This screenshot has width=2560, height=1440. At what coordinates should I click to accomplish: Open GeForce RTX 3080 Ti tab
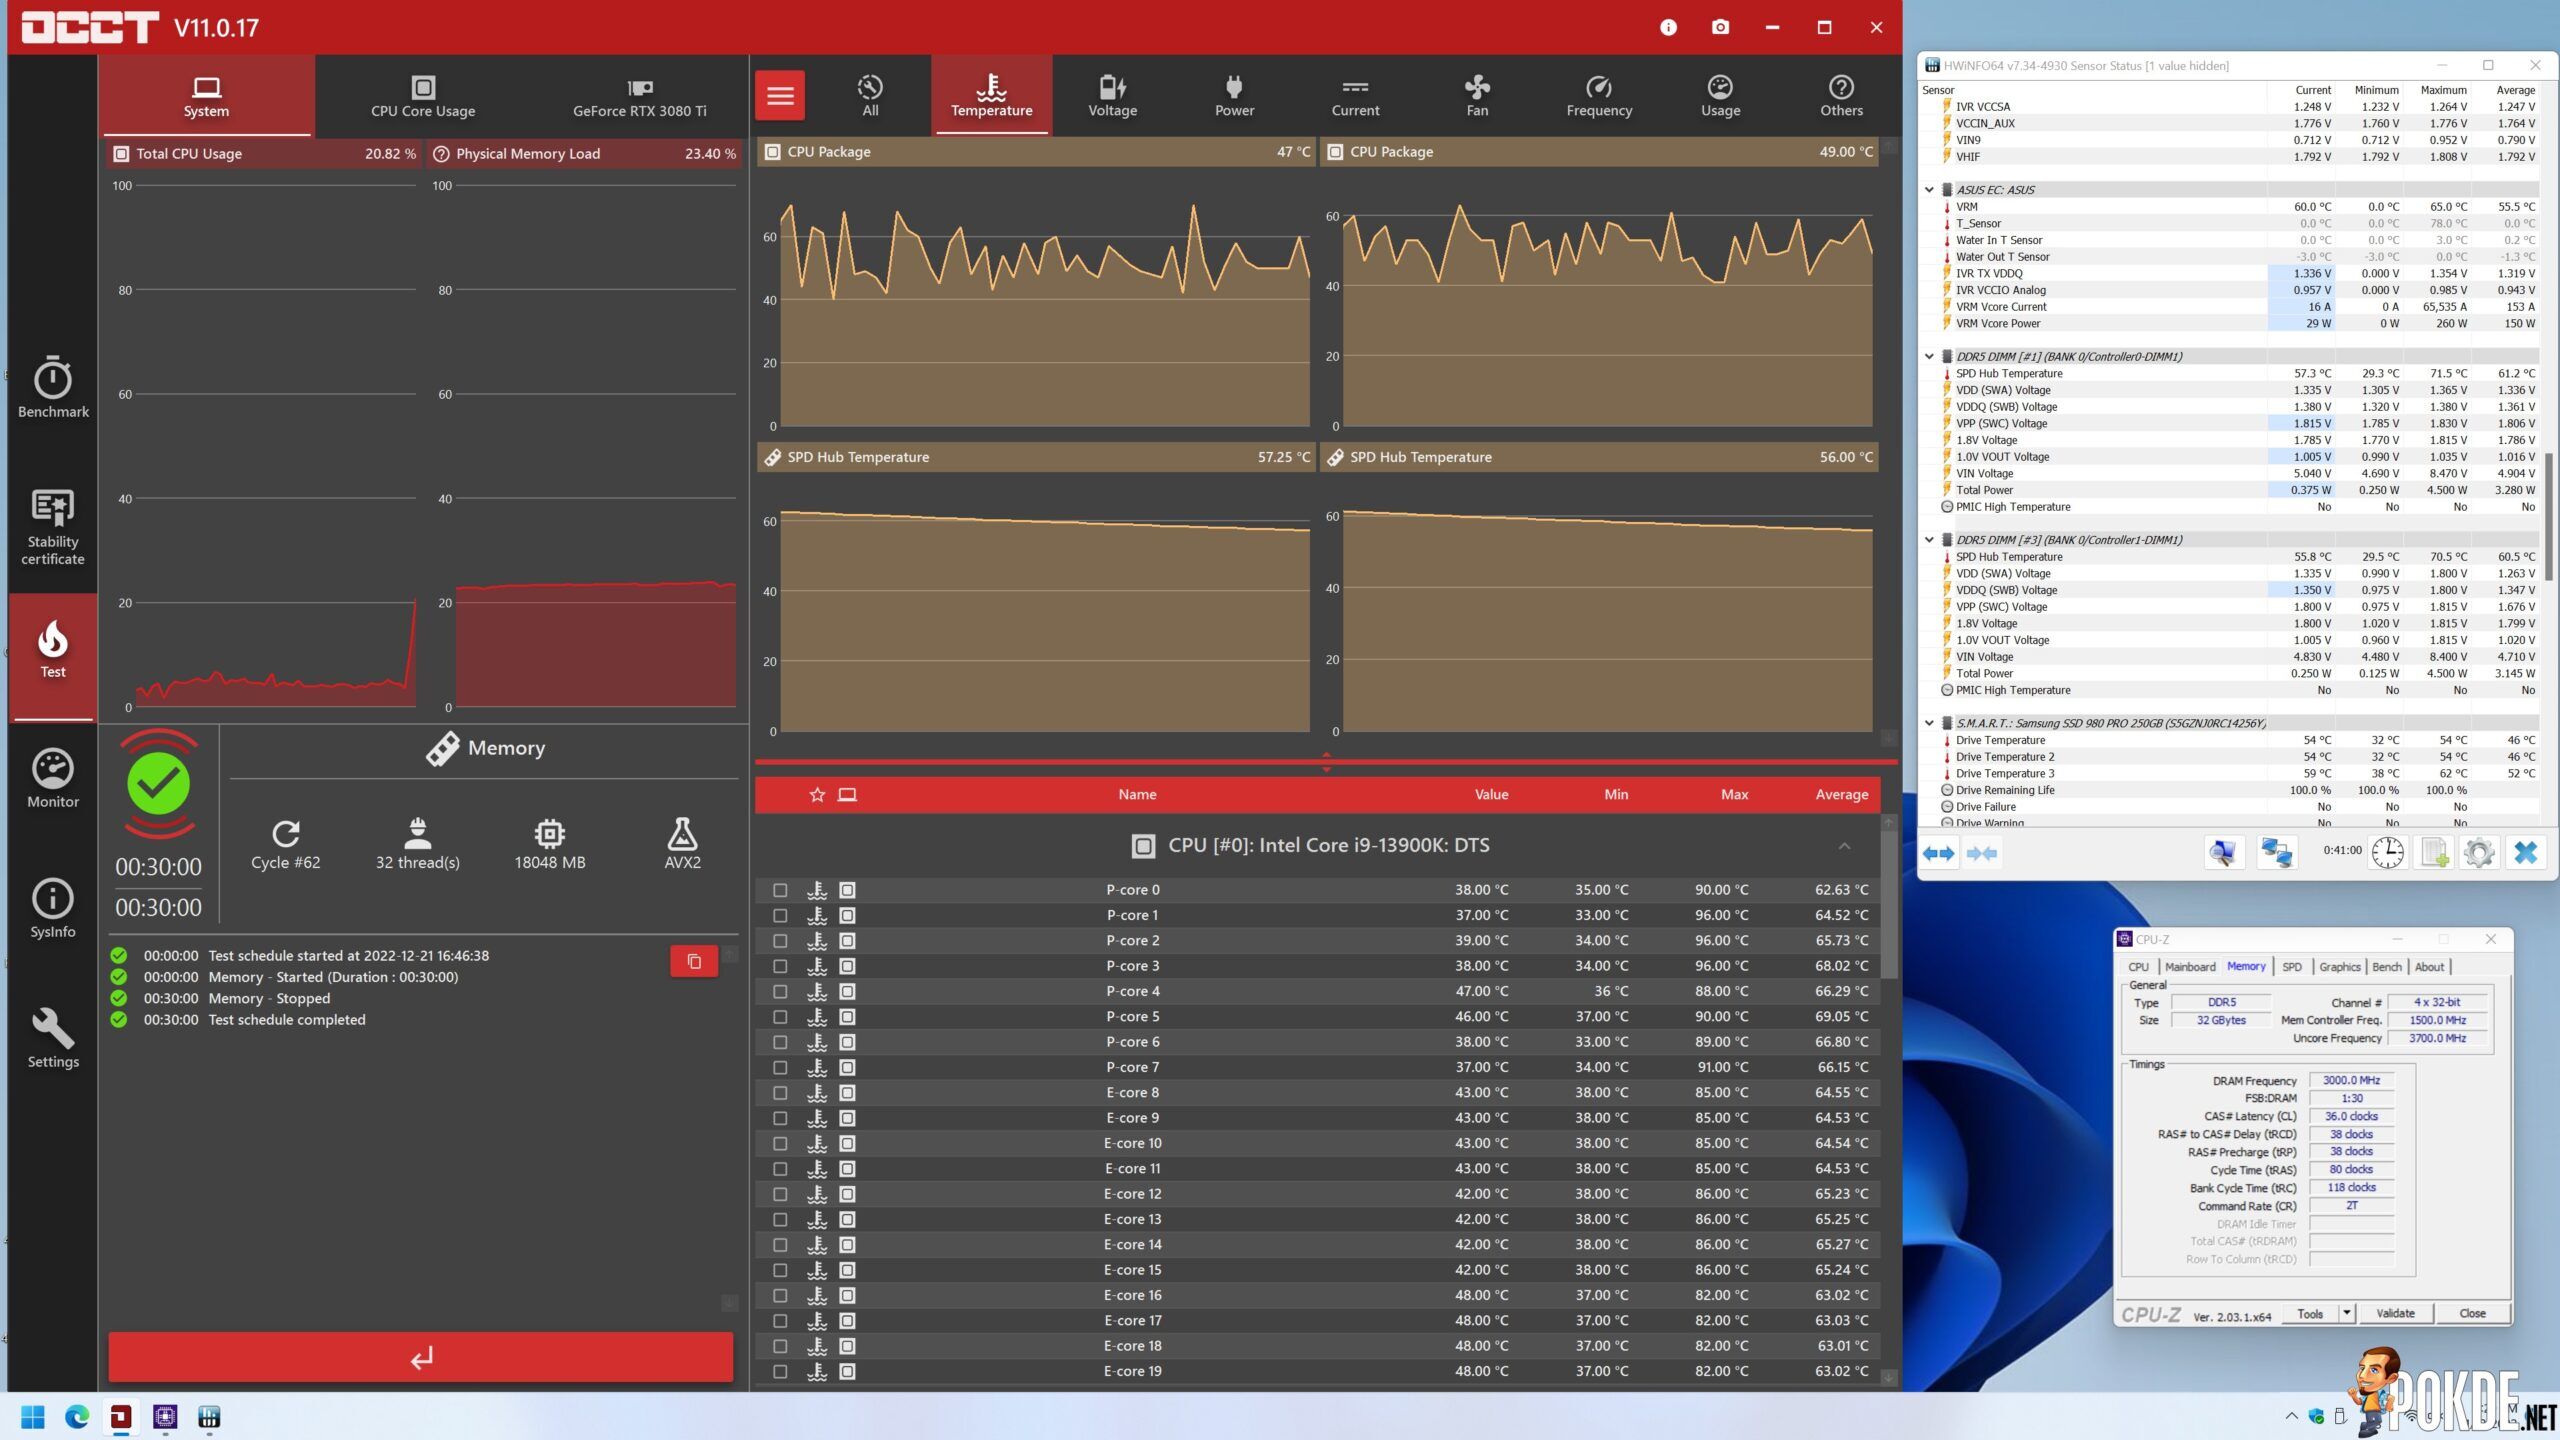pyautogui.click(x=640, y=96)
